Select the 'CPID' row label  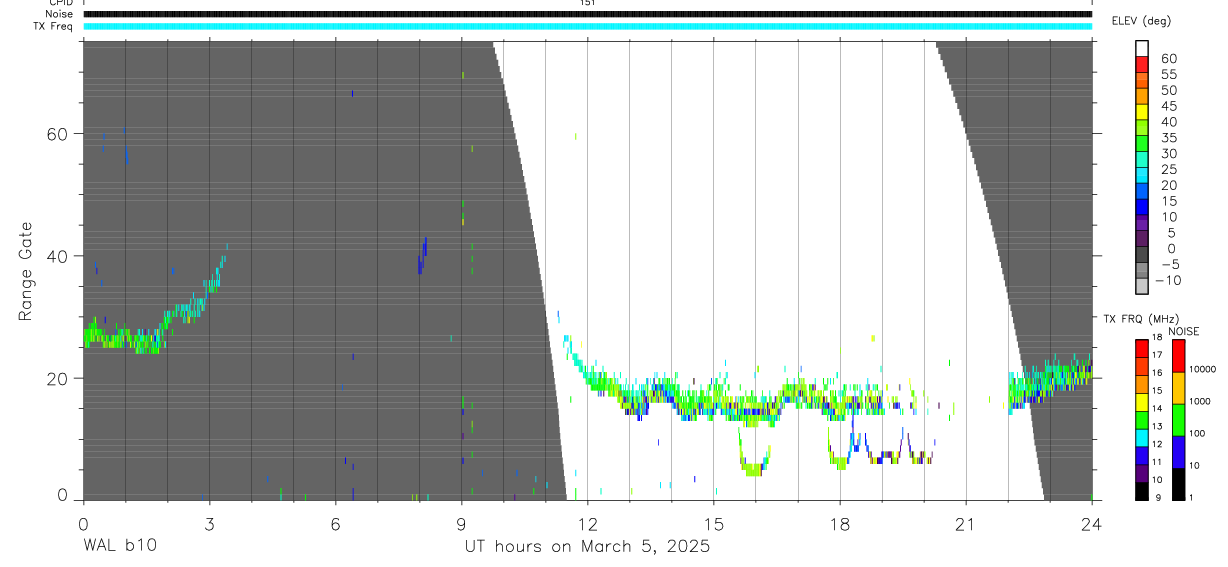coord(60,3)
